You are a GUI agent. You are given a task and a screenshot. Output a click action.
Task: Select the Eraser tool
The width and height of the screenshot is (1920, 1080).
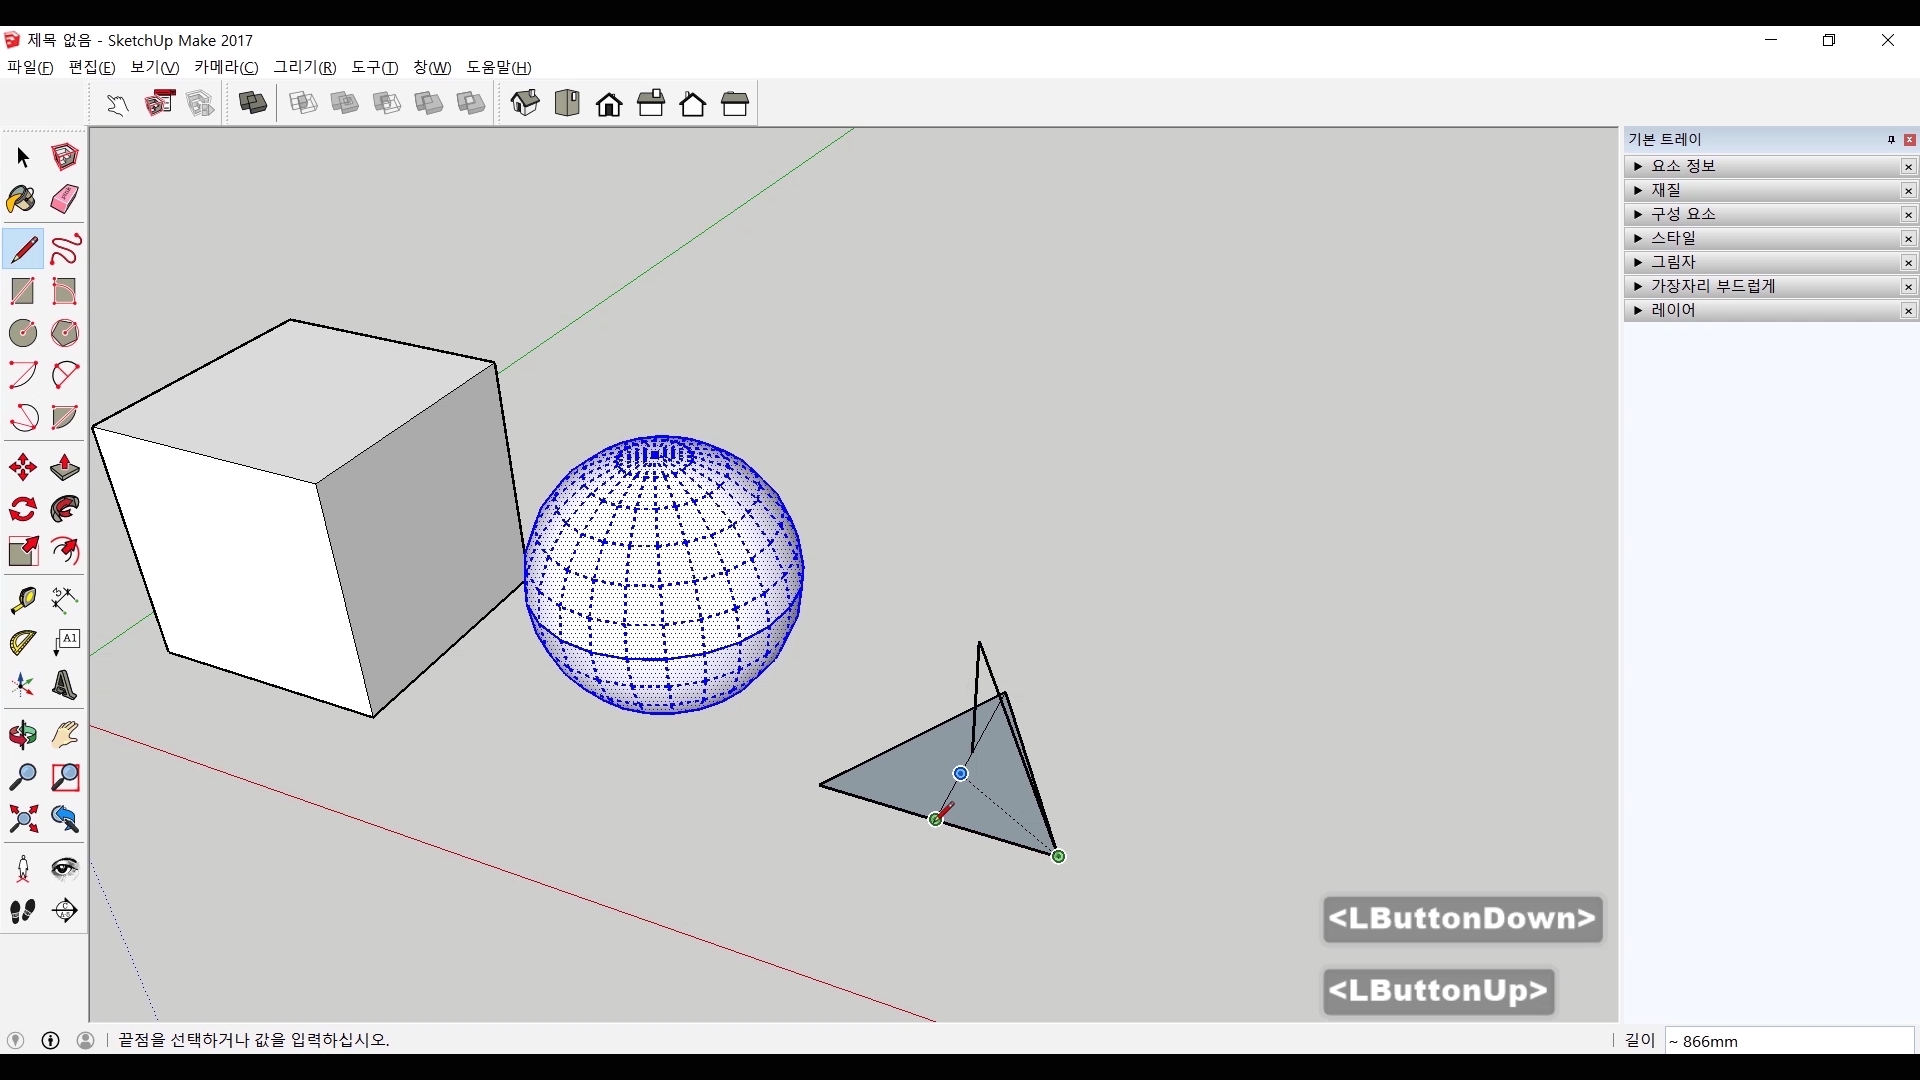pyautogui.click(x=65, y=199)
